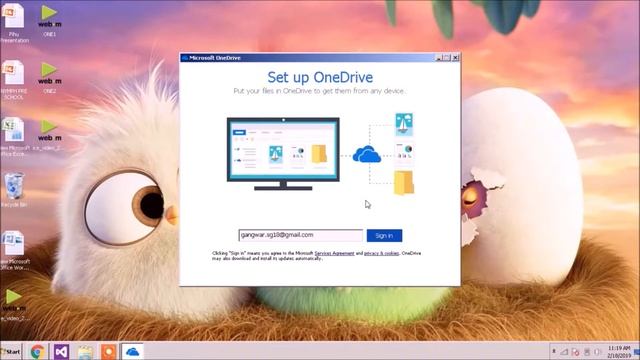
Task: Select the webm file beside the Excel icon
Action: tap(49, 135)
